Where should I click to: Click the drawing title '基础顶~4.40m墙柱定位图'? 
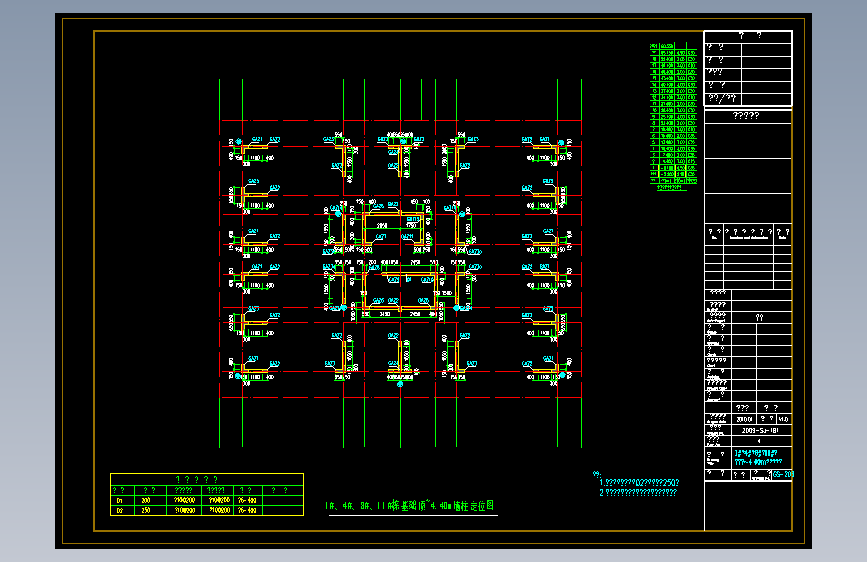click(411, 506)
